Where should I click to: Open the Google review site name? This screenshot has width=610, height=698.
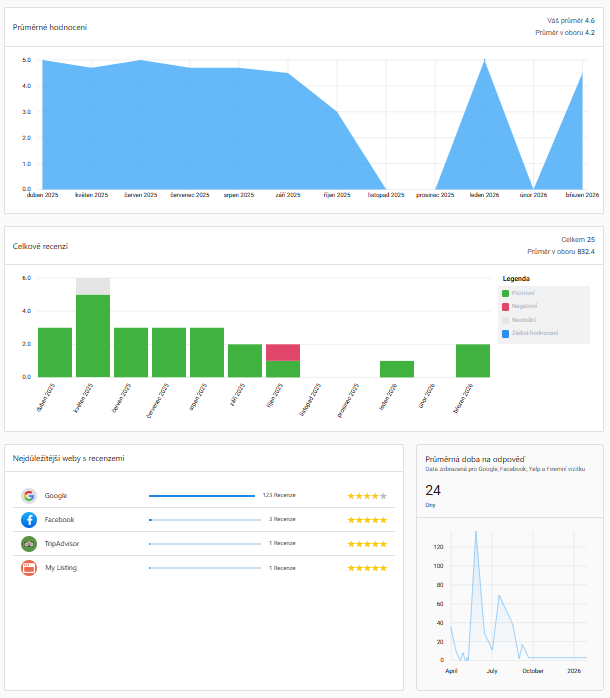56,495
